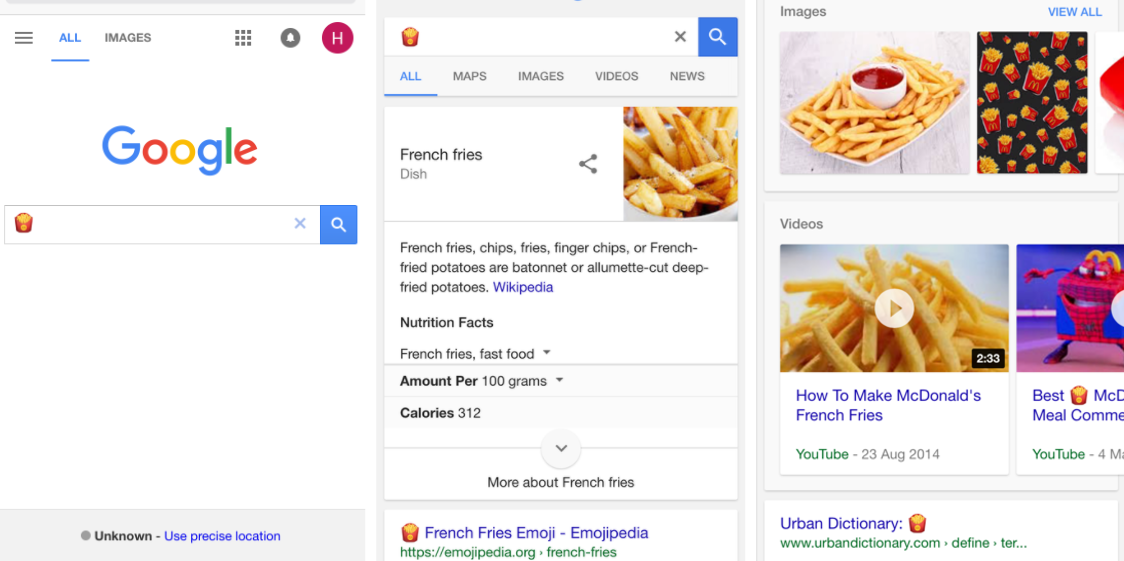Screen dimensions: 1124x561
Task: Clear the results page search field
Action: coord(680,37)
